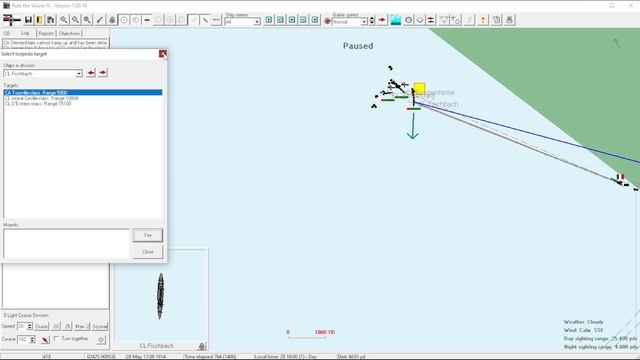Click the printer icon in toolbar
640x360 pixels.
[509, 20]
